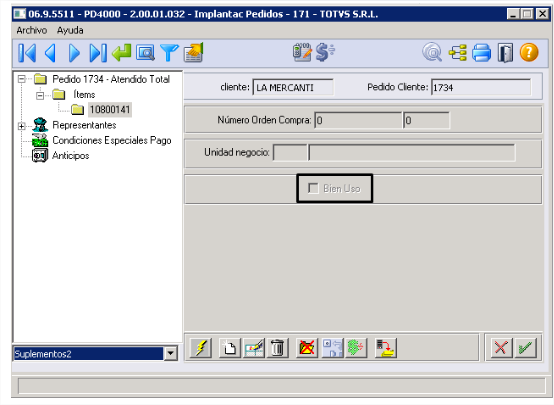554x405 pixels.
Task: Select Representantes in the tree
Action: click(84, 125)
